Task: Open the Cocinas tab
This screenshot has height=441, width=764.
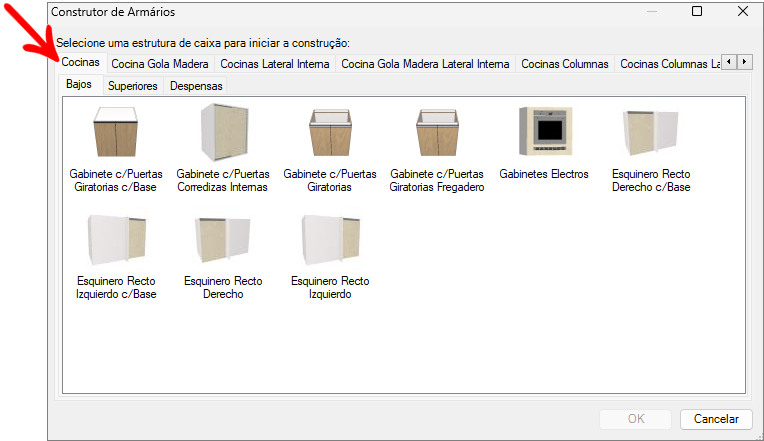Action: click(80, 62)
